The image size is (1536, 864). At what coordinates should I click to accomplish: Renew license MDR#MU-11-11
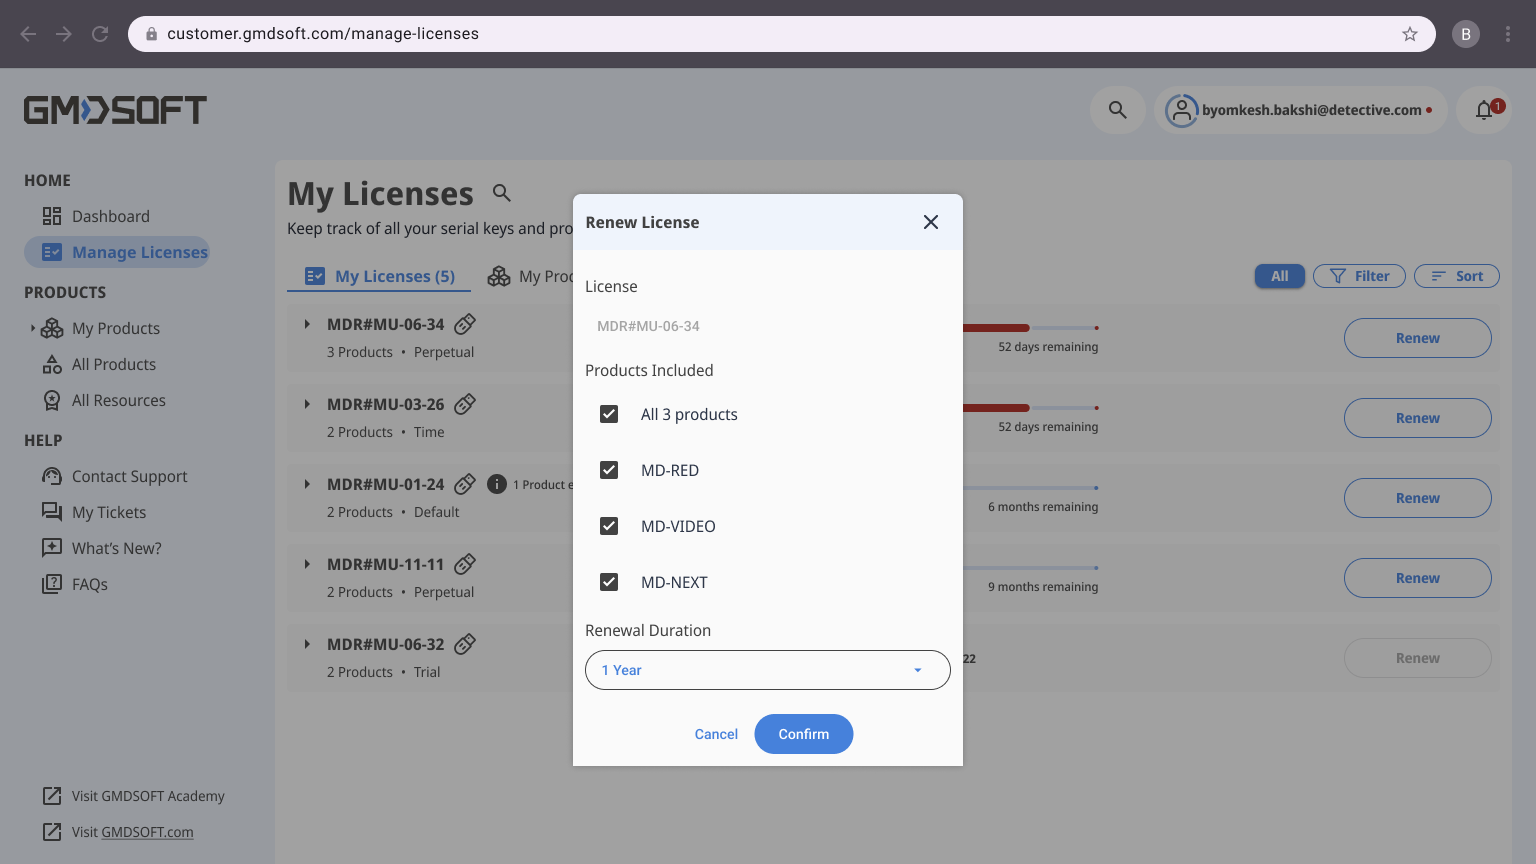click(x=1418, y=578)
